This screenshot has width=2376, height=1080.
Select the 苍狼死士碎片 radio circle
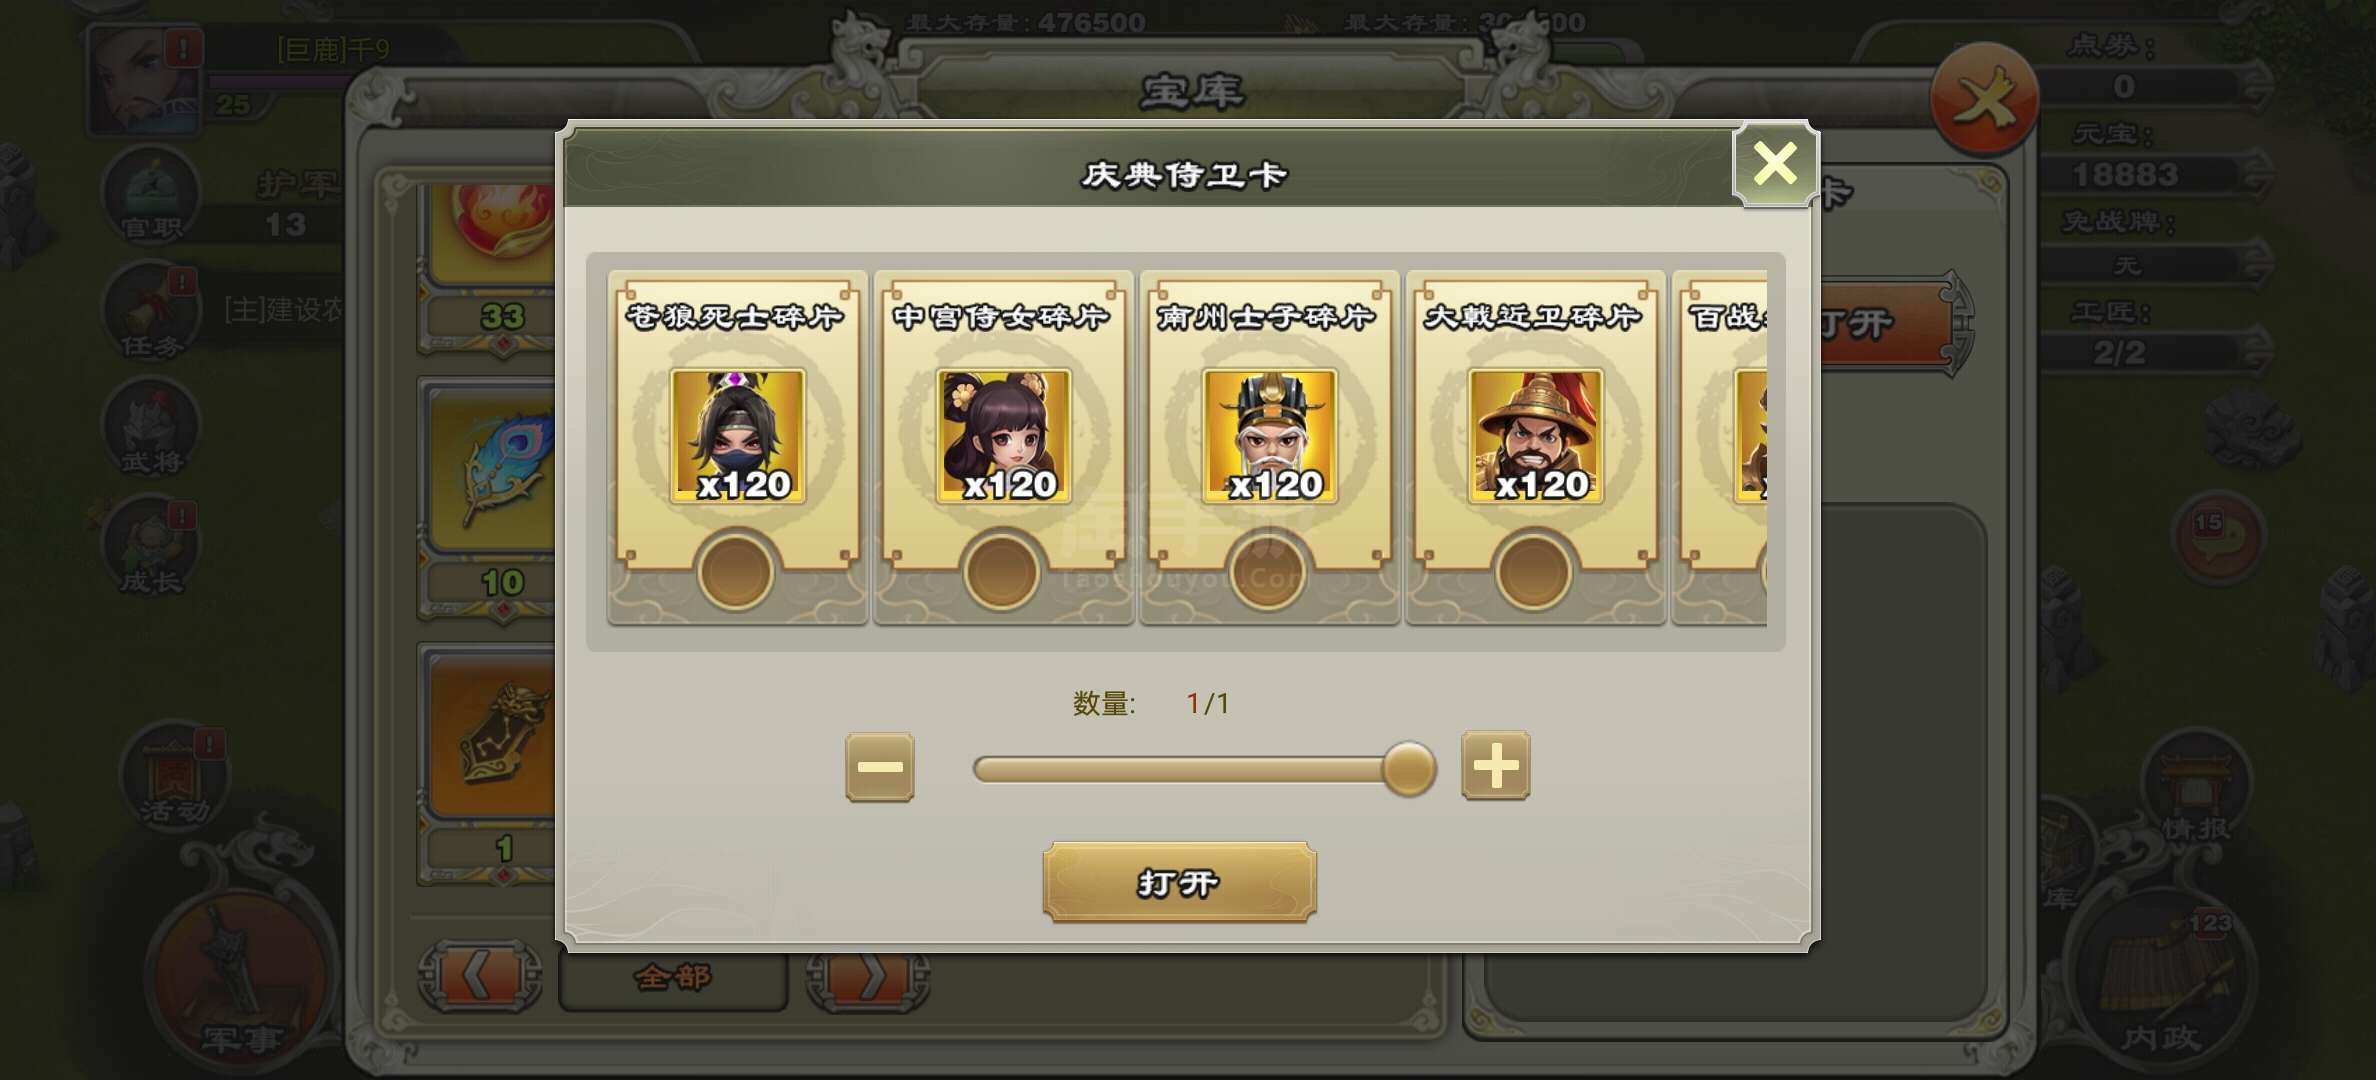click(x=736, y=571)
